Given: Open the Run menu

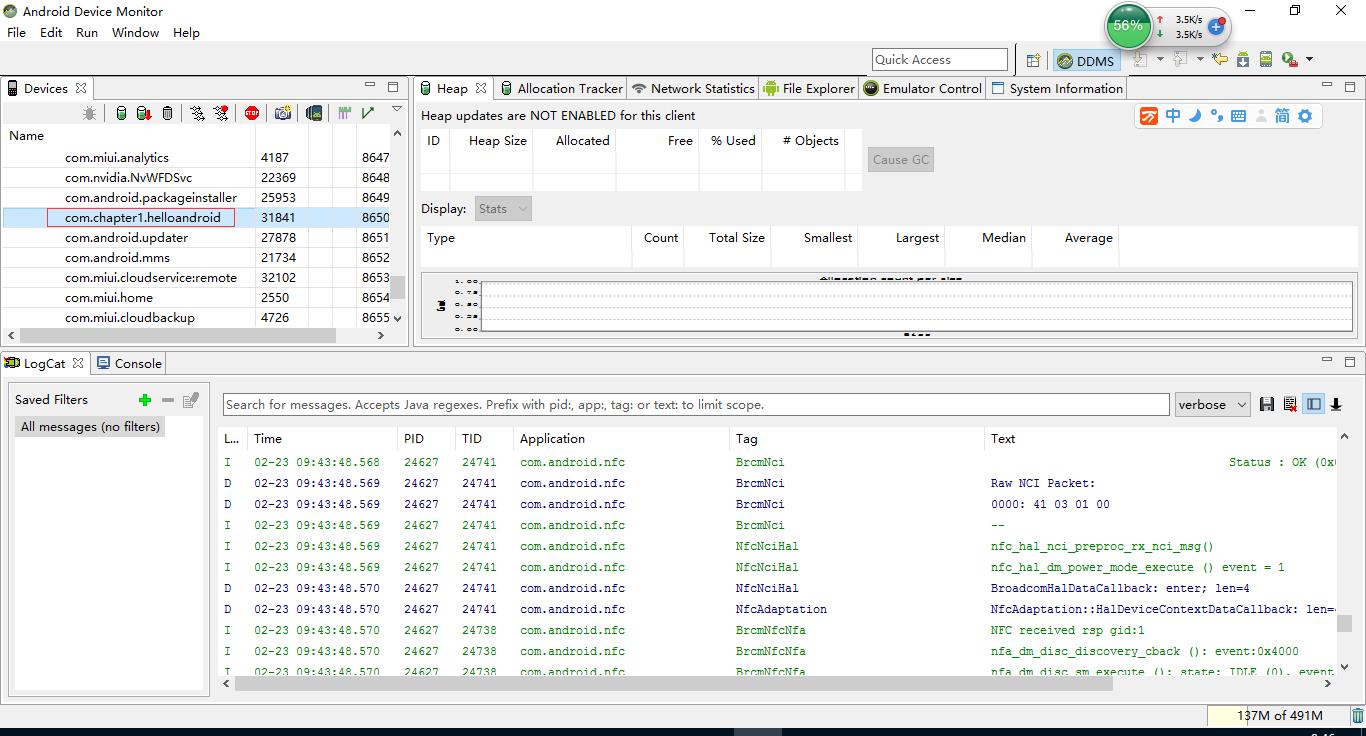Looking at the screenshot, I should pyautogui.click(x=87, y=32).
